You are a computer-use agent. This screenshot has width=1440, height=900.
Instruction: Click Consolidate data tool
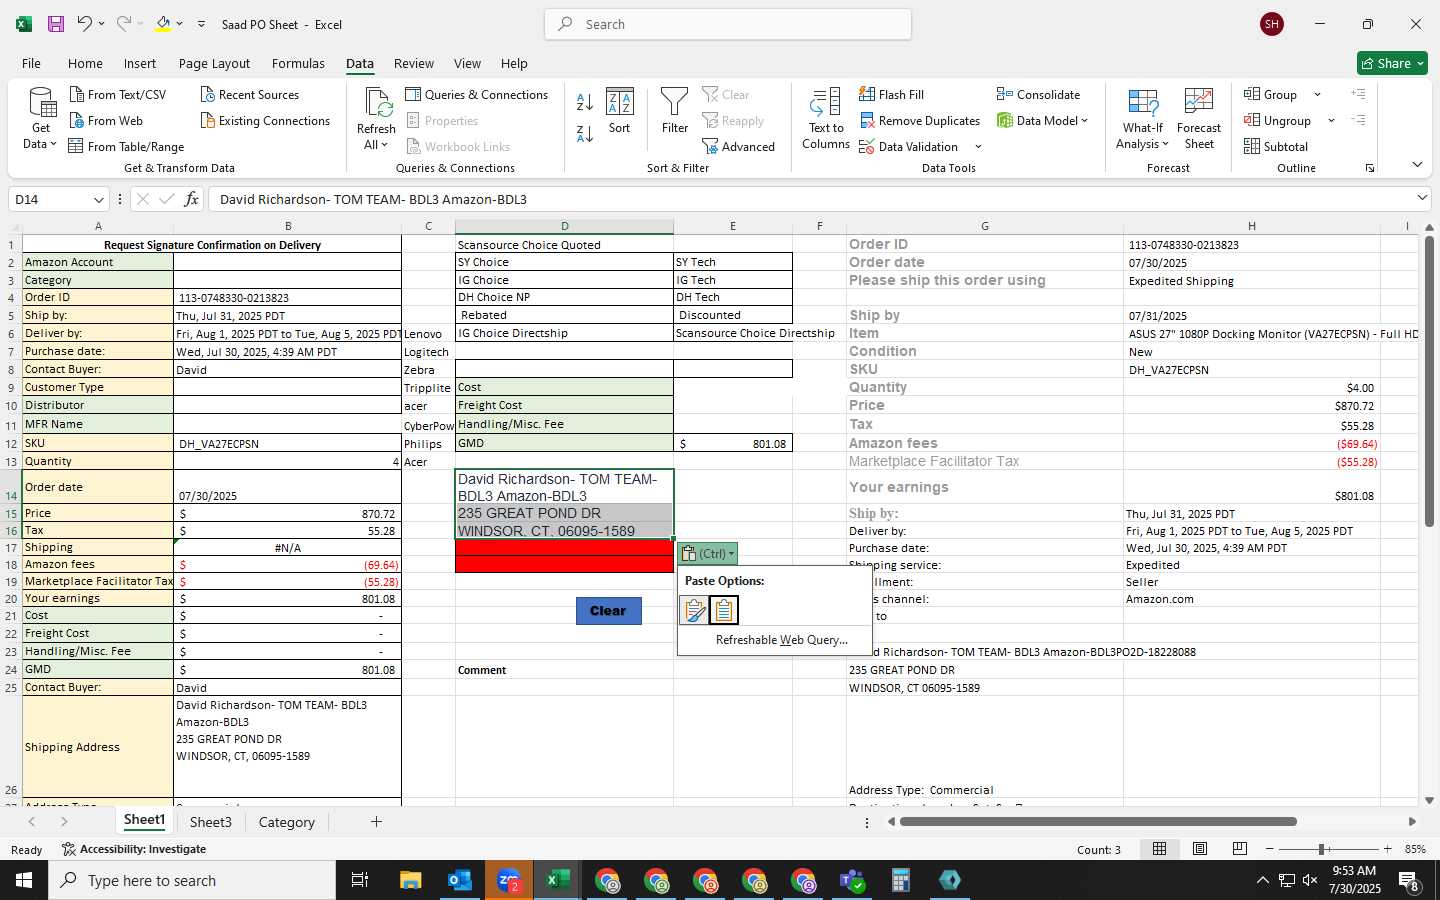(x=1038, y=94)
